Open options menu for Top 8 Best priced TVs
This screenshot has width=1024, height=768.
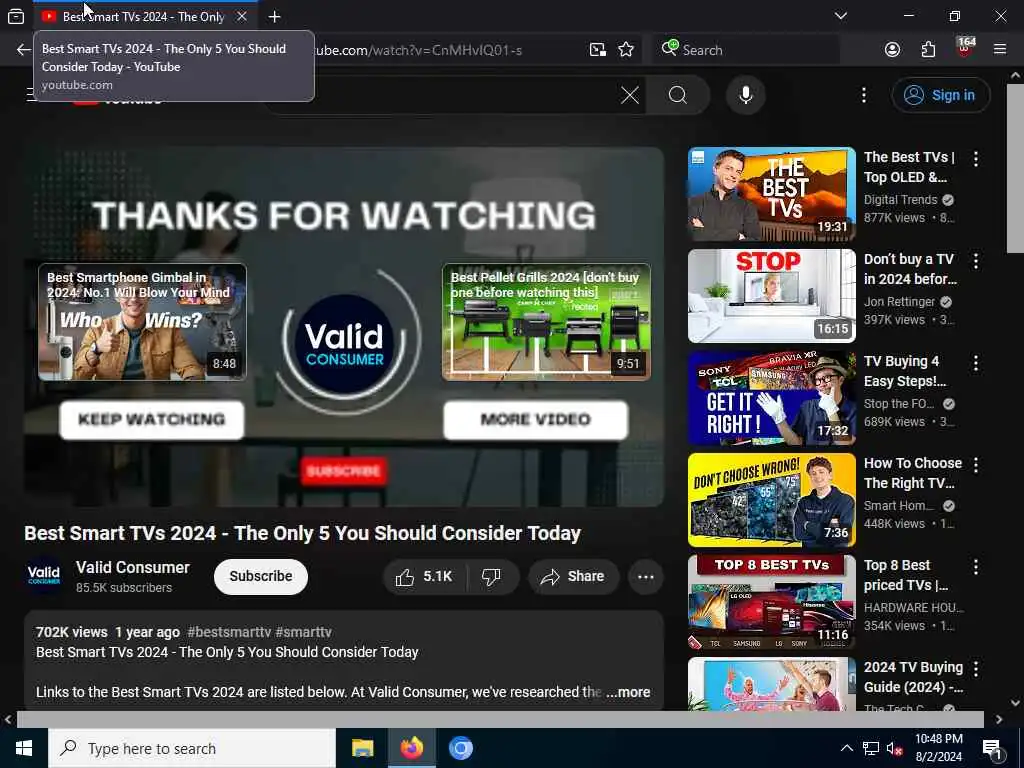(976, 567)
